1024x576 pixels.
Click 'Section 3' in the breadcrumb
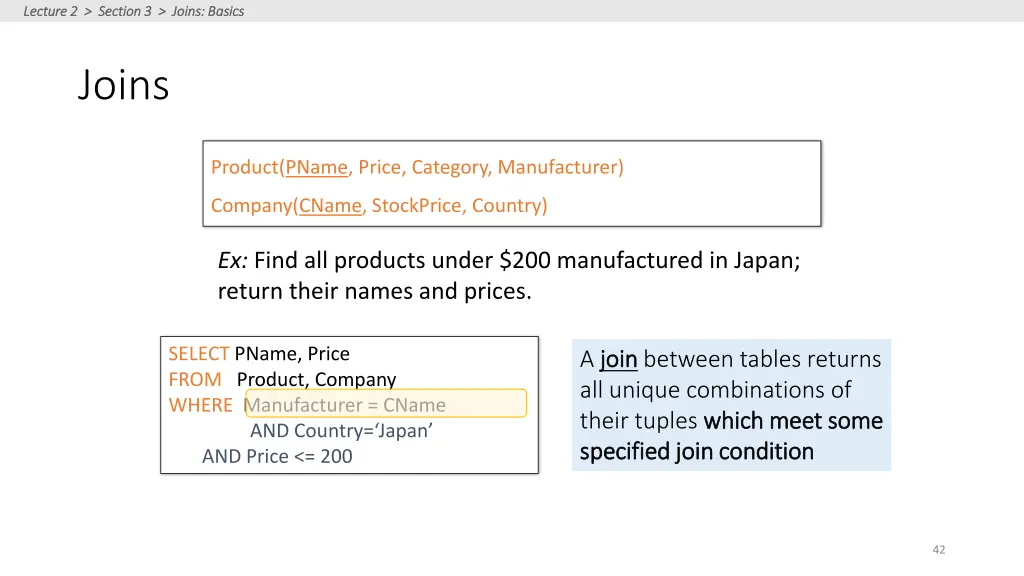pos(125,11)
